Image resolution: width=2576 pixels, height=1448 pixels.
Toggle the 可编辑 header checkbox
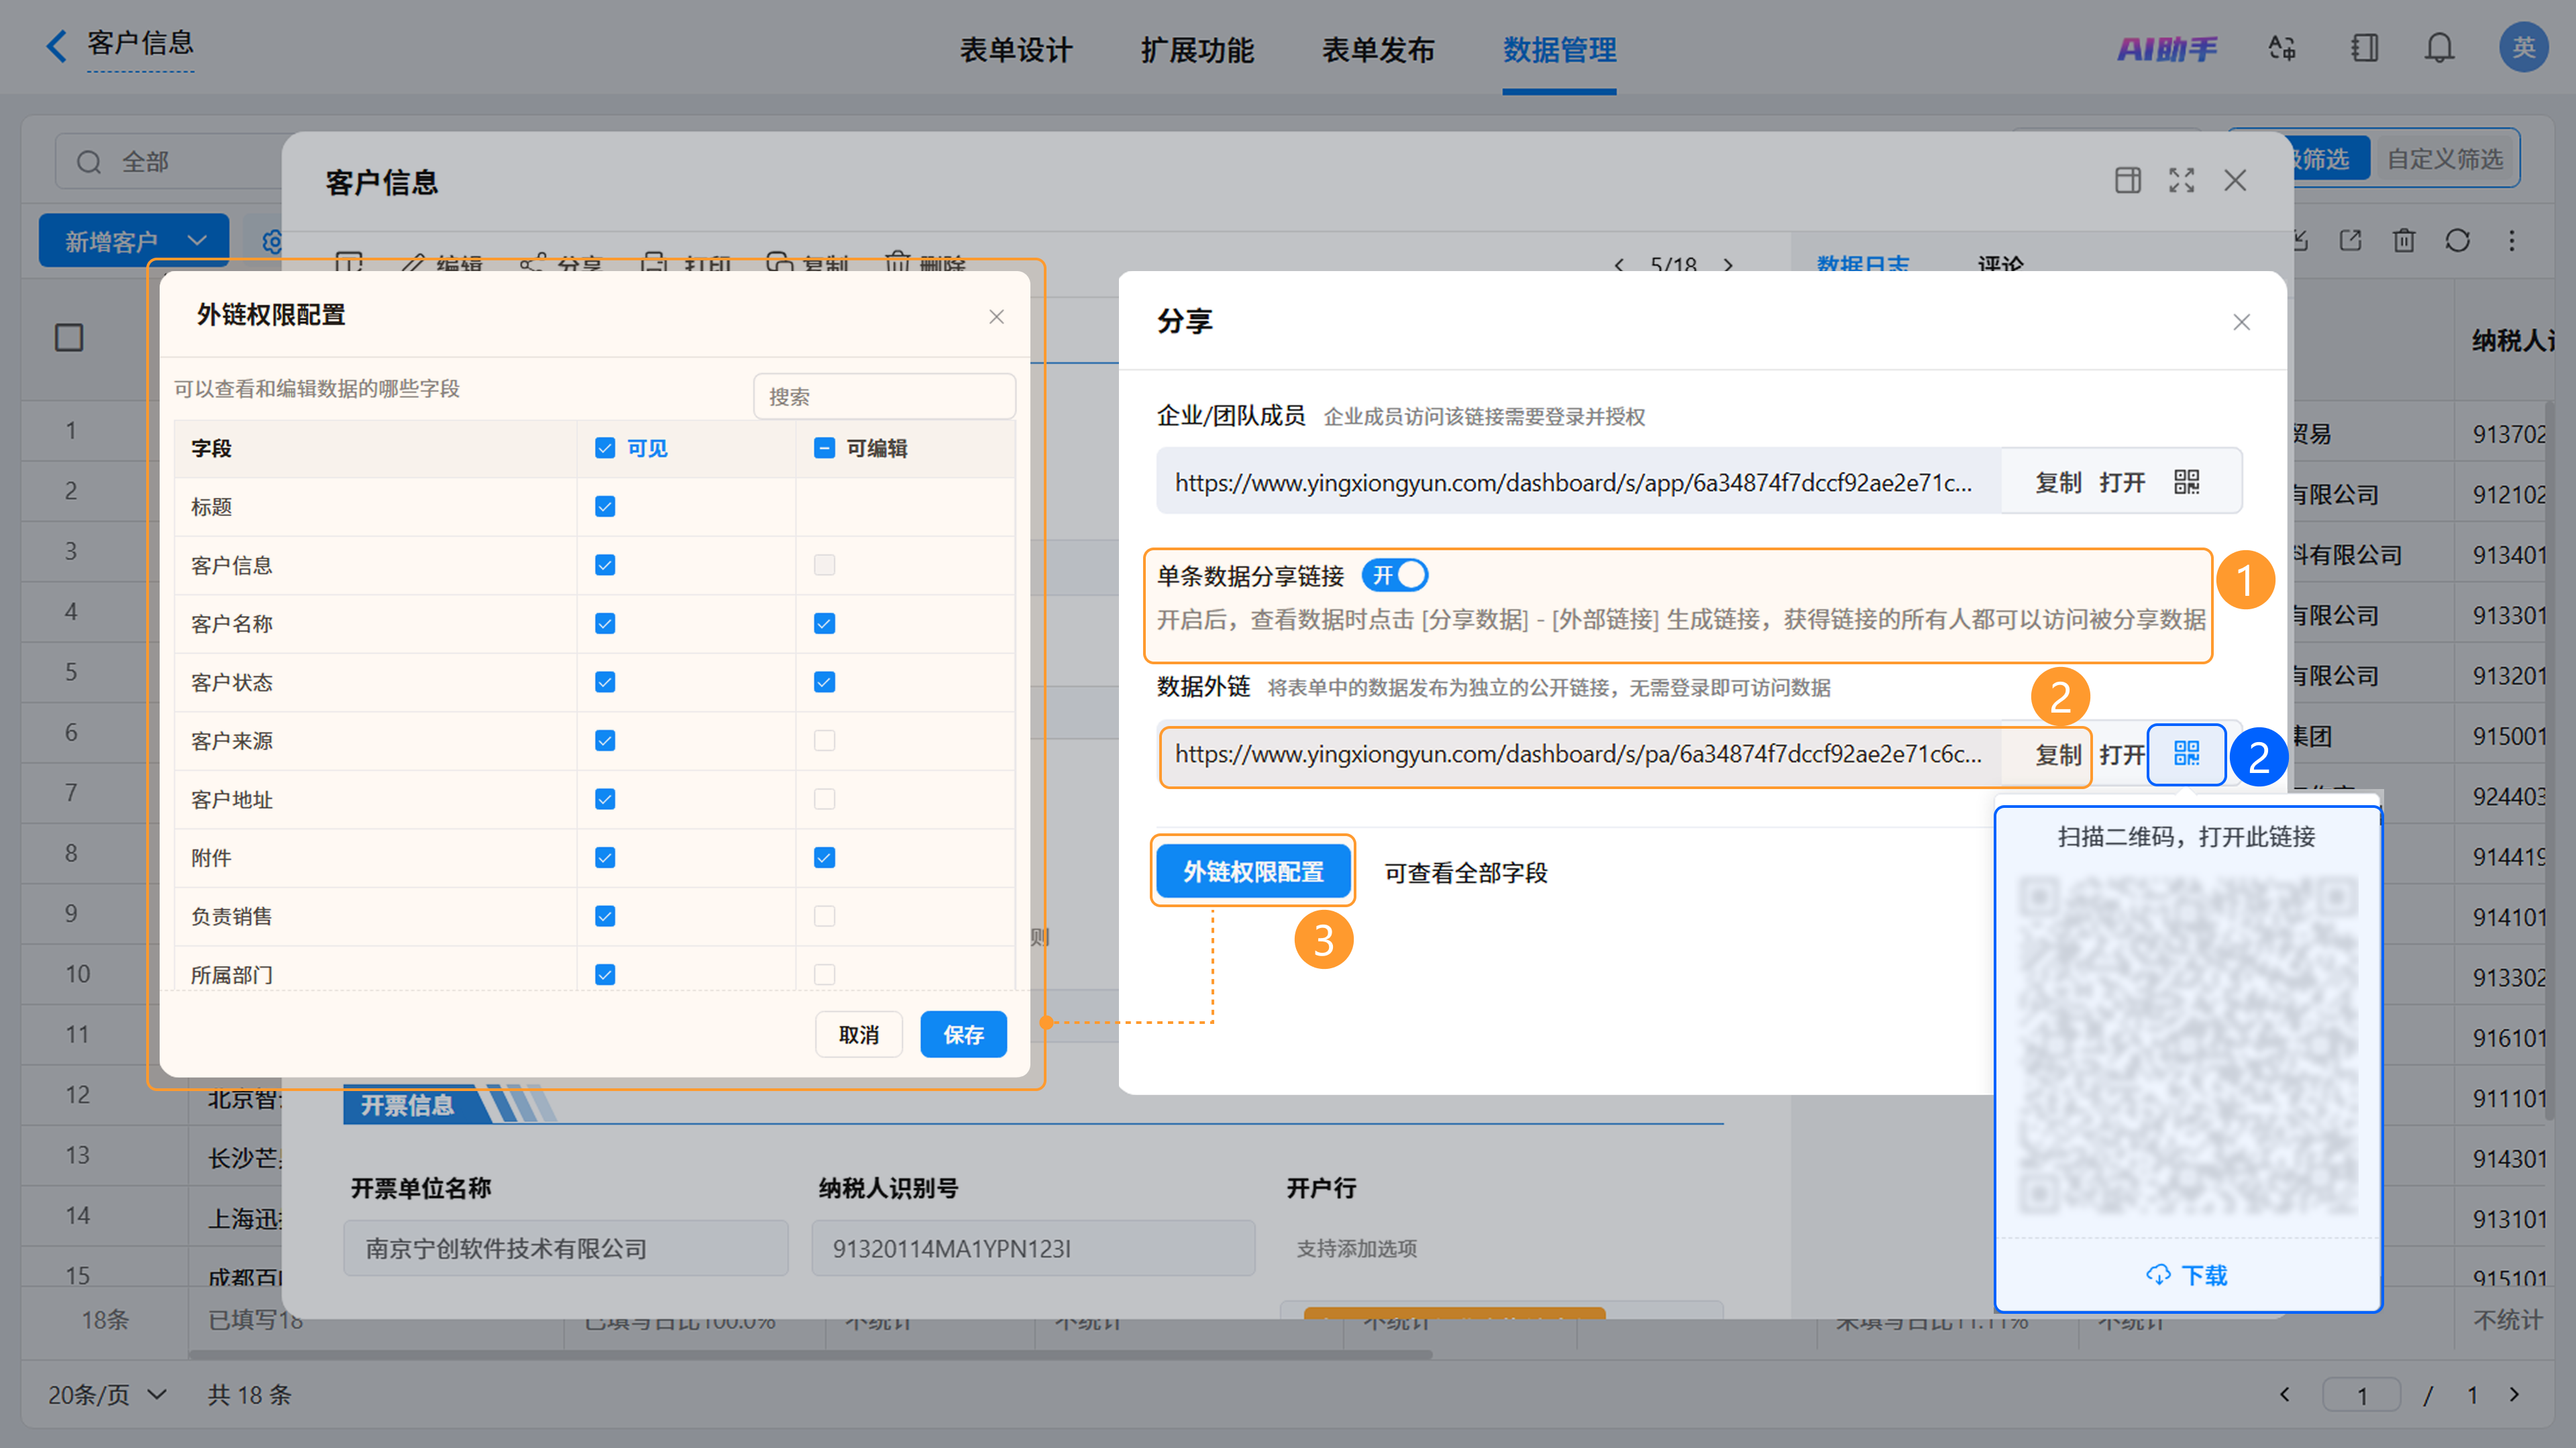824,448
